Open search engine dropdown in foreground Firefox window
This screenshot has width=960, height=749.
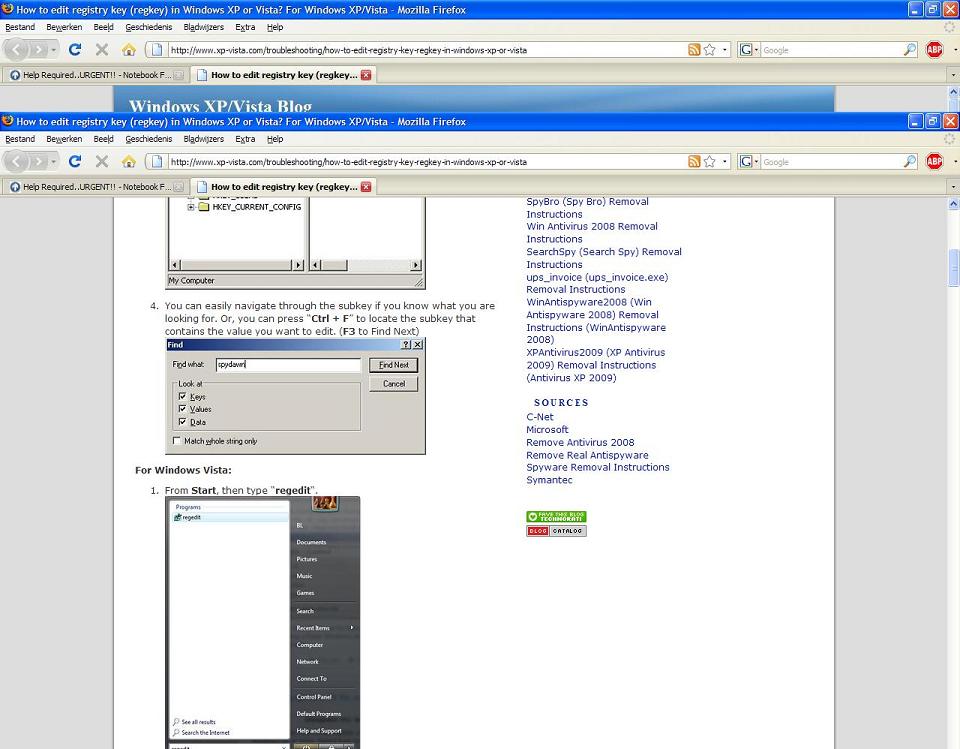point(757,162)
